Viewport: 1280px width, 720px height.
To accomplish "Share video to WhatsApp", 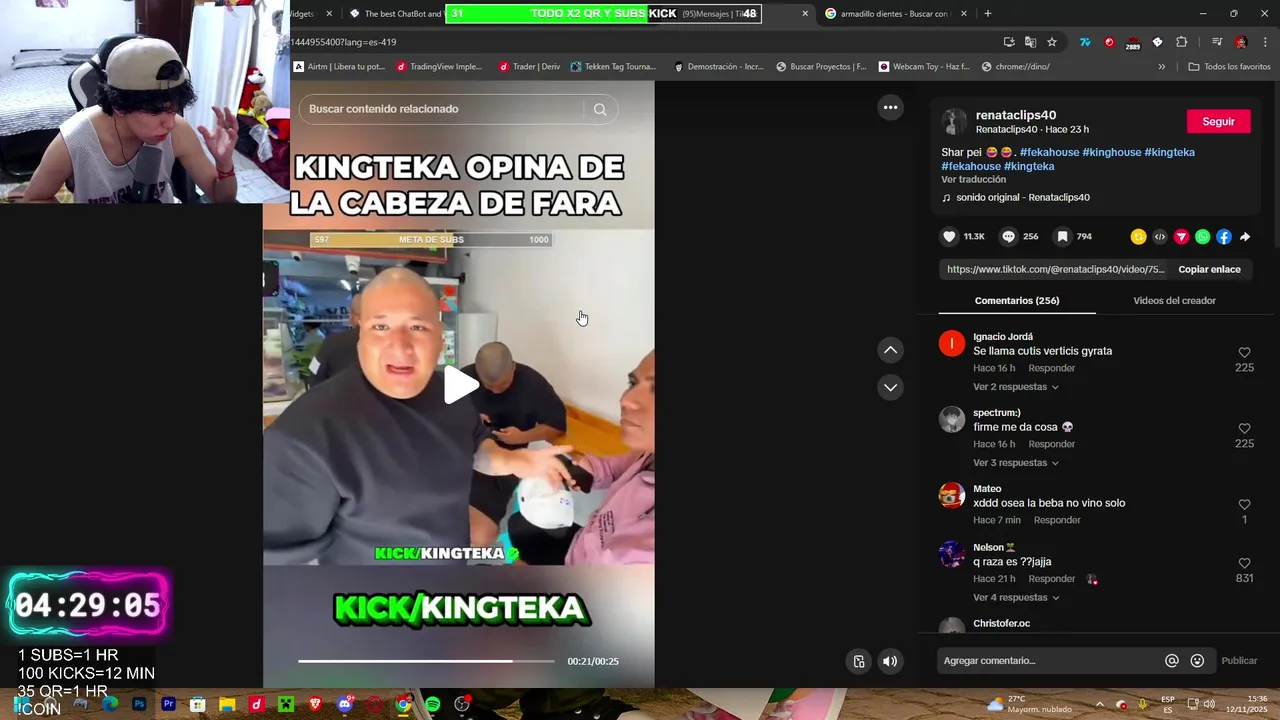I will coord(1202,237).
